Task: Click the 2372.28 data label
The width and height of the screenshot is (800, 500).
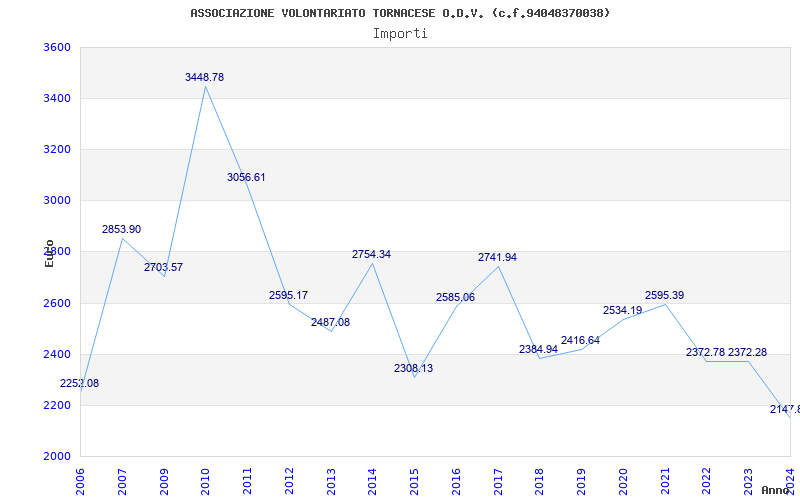Action: tap(747, 353)
